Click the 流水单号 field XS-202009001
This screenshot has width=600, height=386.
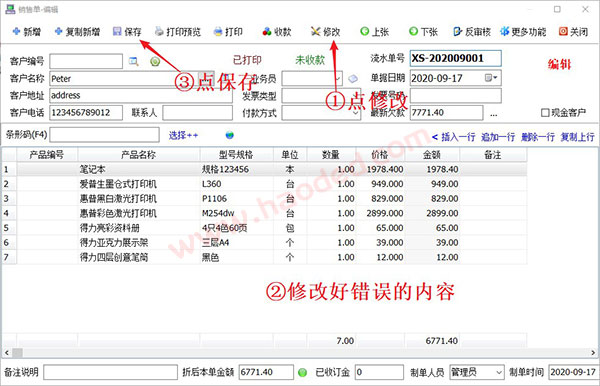[x=455, y=58]
